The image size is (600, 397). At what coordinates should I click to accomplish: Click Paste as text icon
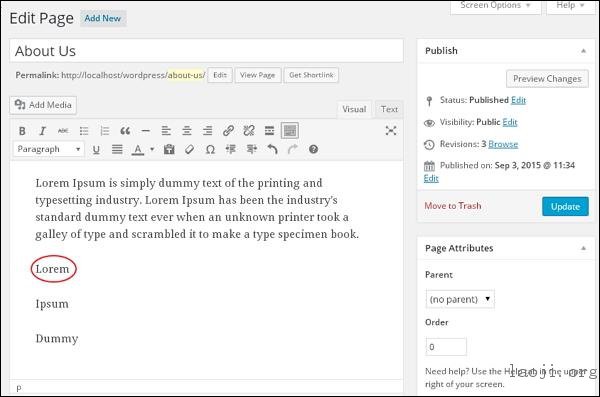pos(169,149)
